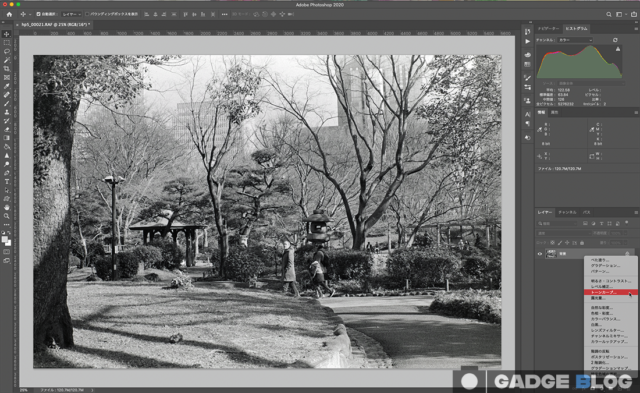Open the histogram チャンネル dropdown
The width and height of the screenshot is (640, 393).
coord(575,40)
